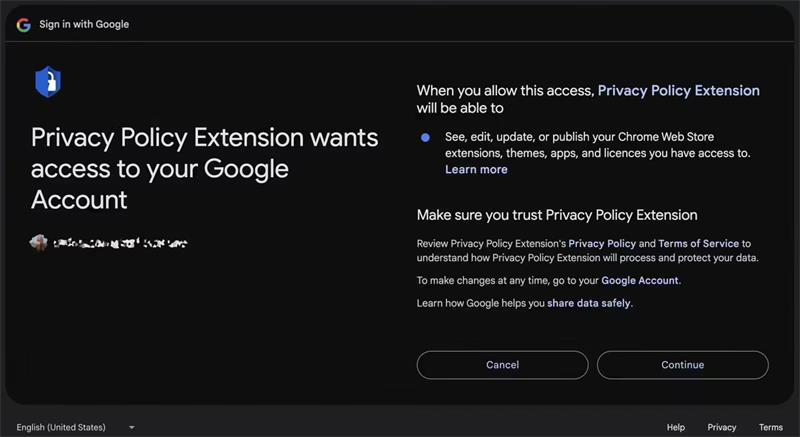Click the Learn more link
800x437 pixels.
coord(476,170)
